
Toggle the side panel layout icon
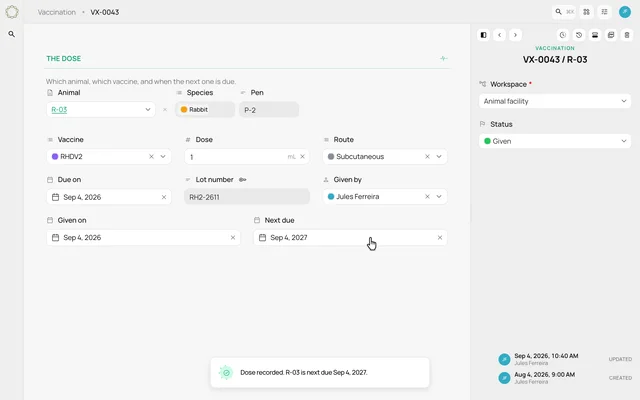pyautogui.click(x=484, y=35)
